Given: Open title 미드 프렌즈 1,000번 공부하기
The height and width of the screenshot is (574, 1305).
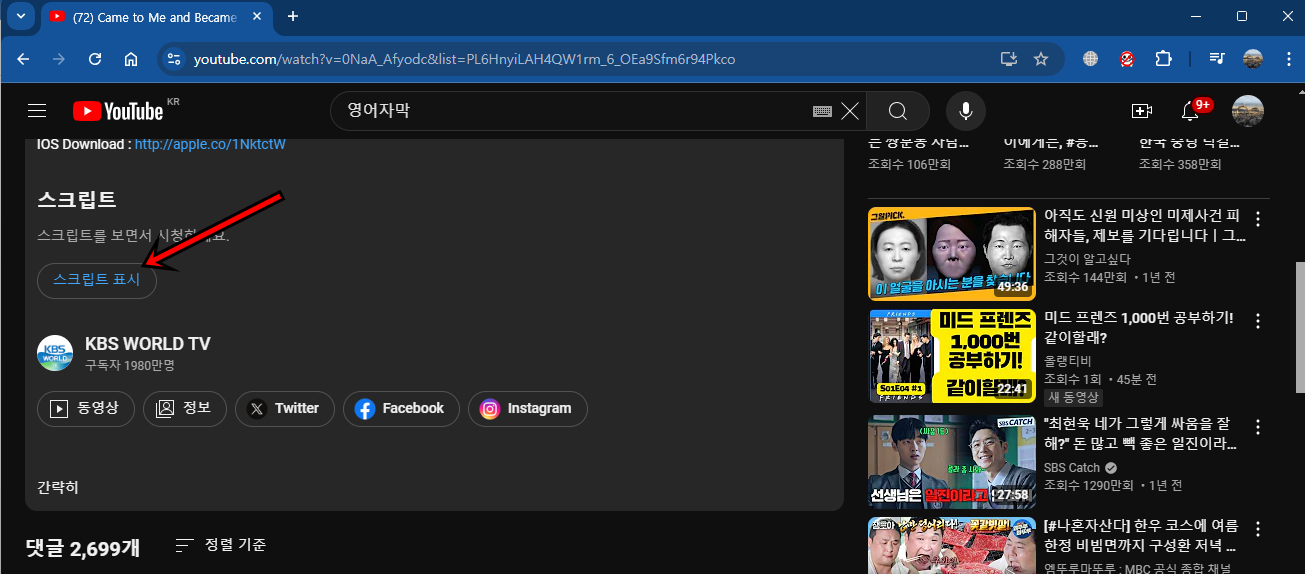Looking at the screenshot, I should click(x=1139, y=329).
